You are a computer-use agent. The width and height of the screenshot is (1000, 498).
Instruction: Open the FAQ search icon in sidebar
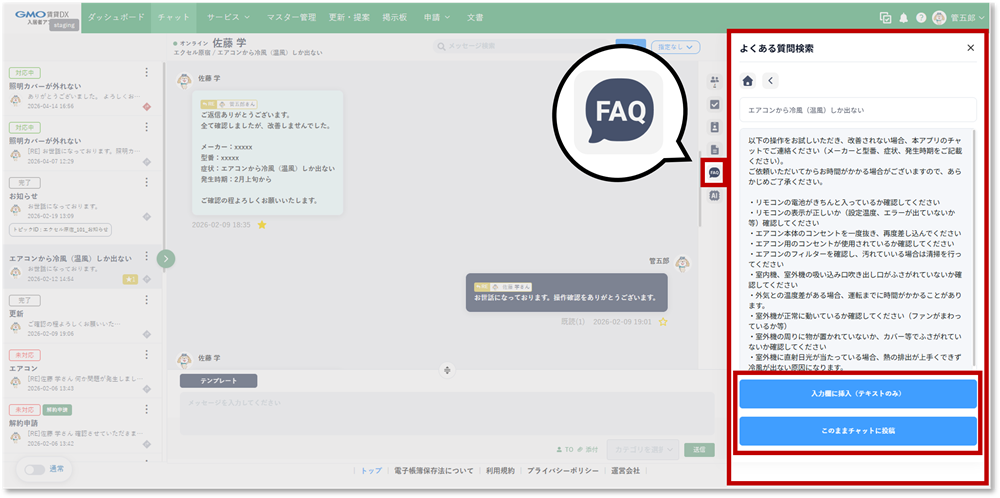click(714, 173)
